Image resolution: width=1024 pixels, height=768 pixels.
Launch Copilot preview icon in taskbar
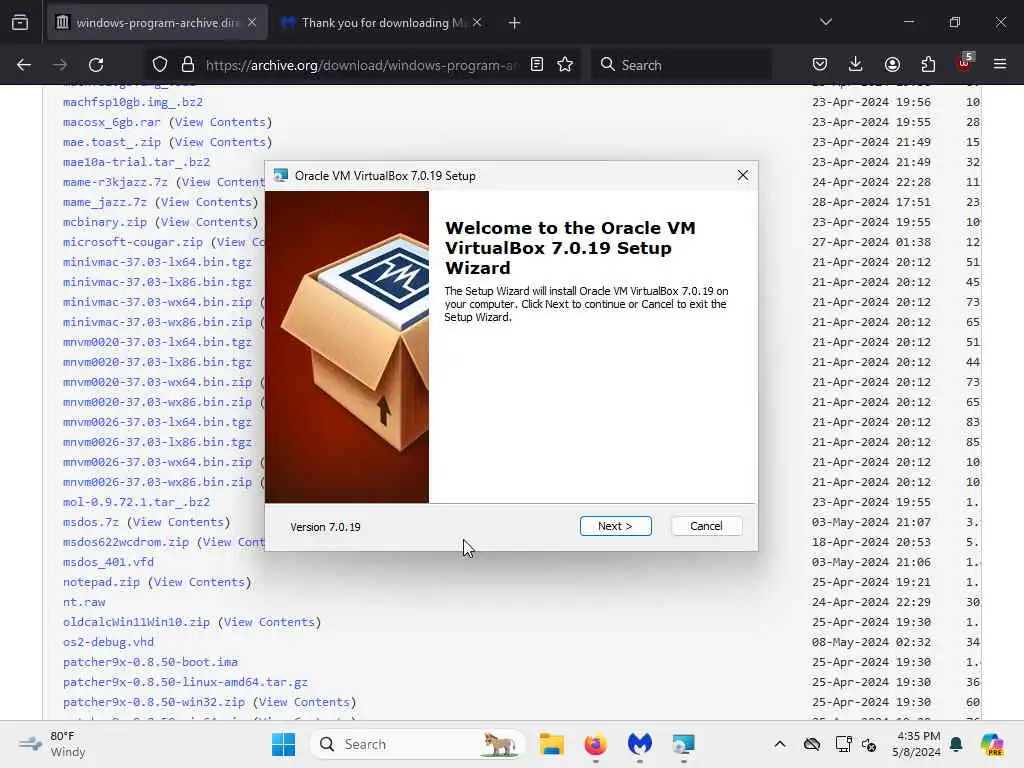click(992, 744)
